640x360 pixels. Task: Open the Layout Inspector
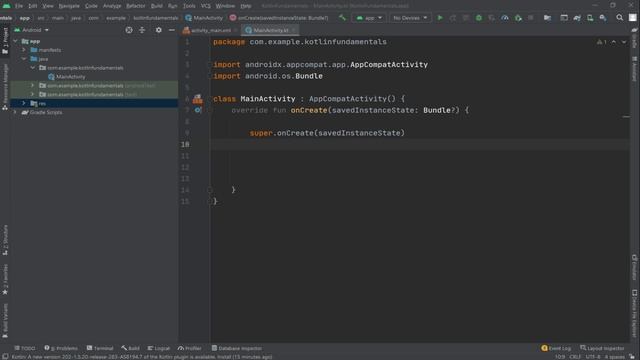click(602, 348)
